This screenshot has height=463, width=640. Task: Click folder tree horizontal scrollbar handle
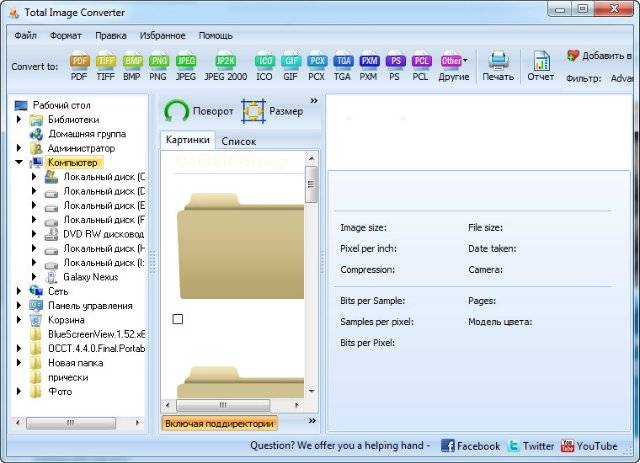pyautogui.click(x=71, y=423)
